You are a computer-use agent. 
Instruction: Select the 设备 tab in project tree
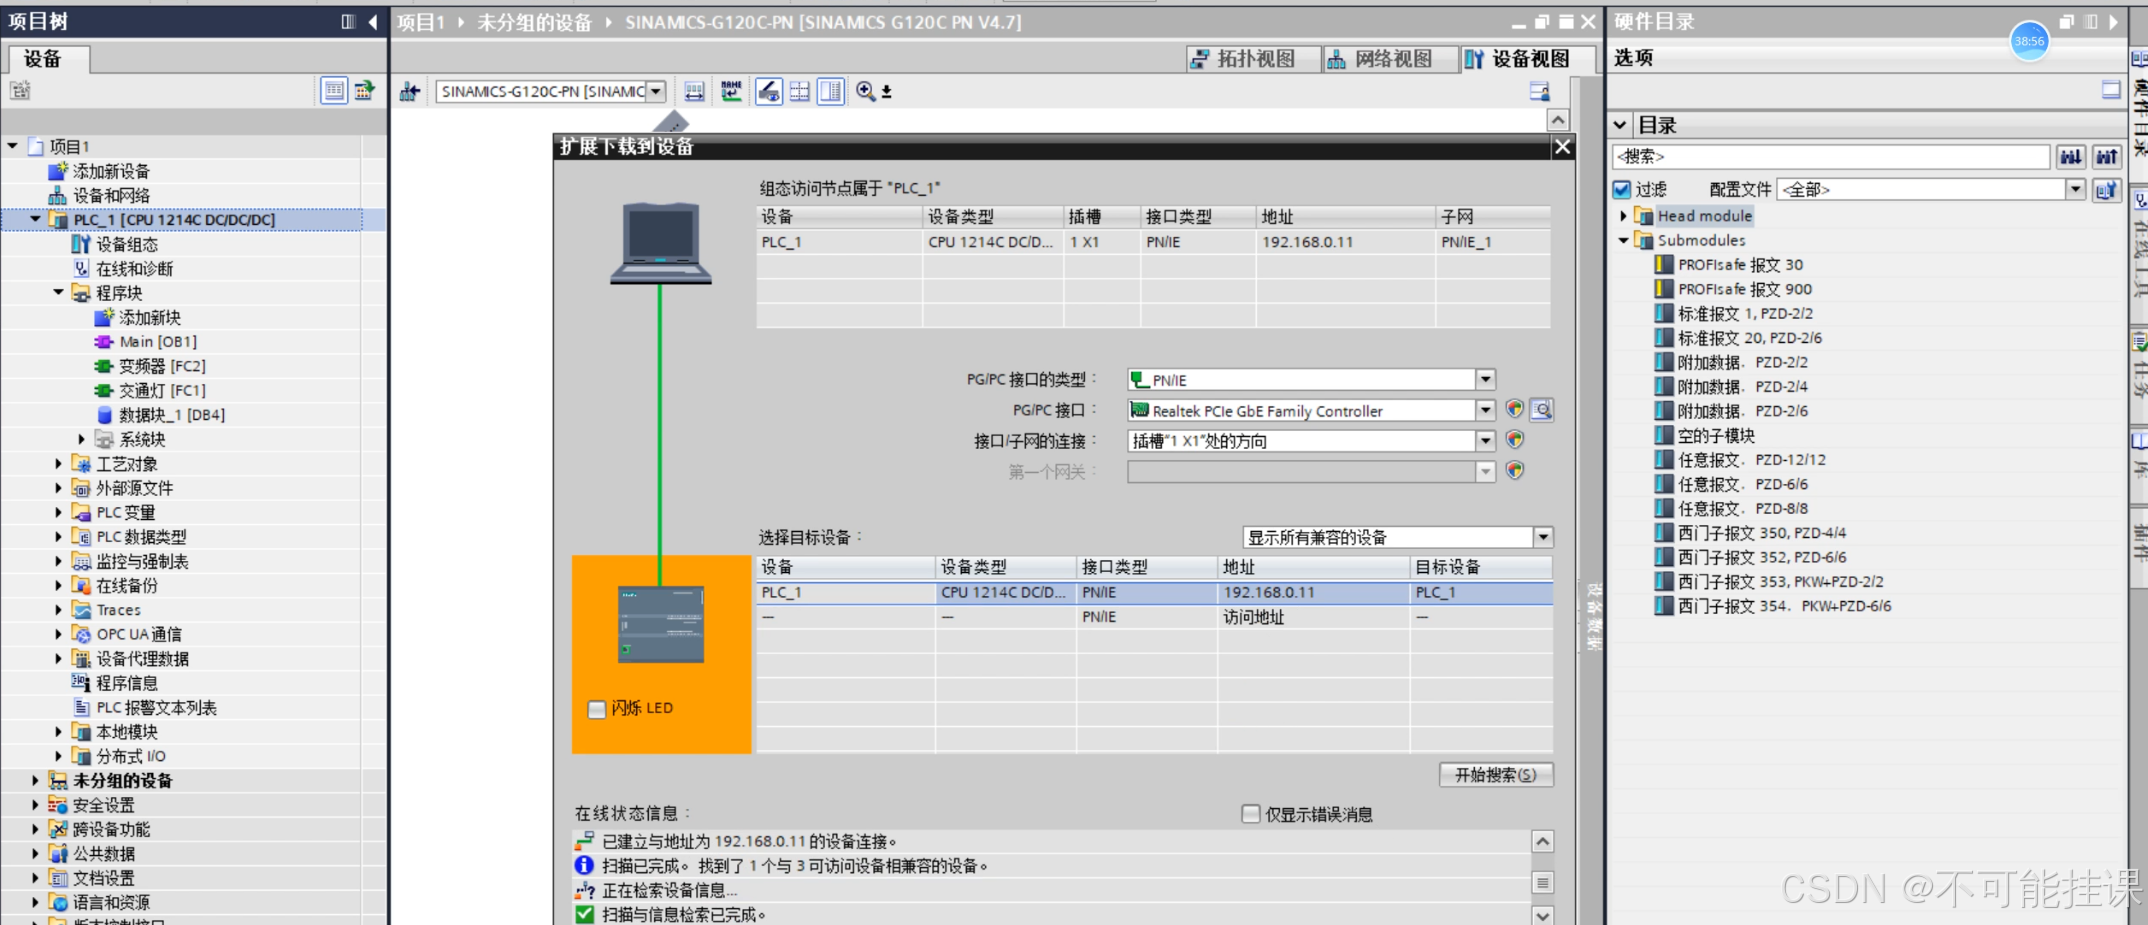[x=46, y=59]
